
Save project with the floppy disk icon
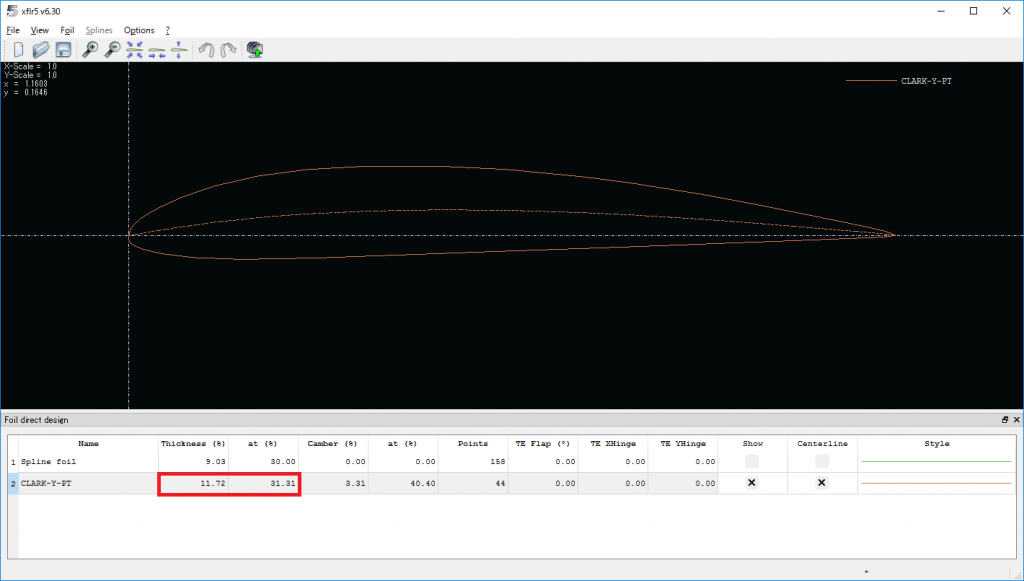point(63,49)
